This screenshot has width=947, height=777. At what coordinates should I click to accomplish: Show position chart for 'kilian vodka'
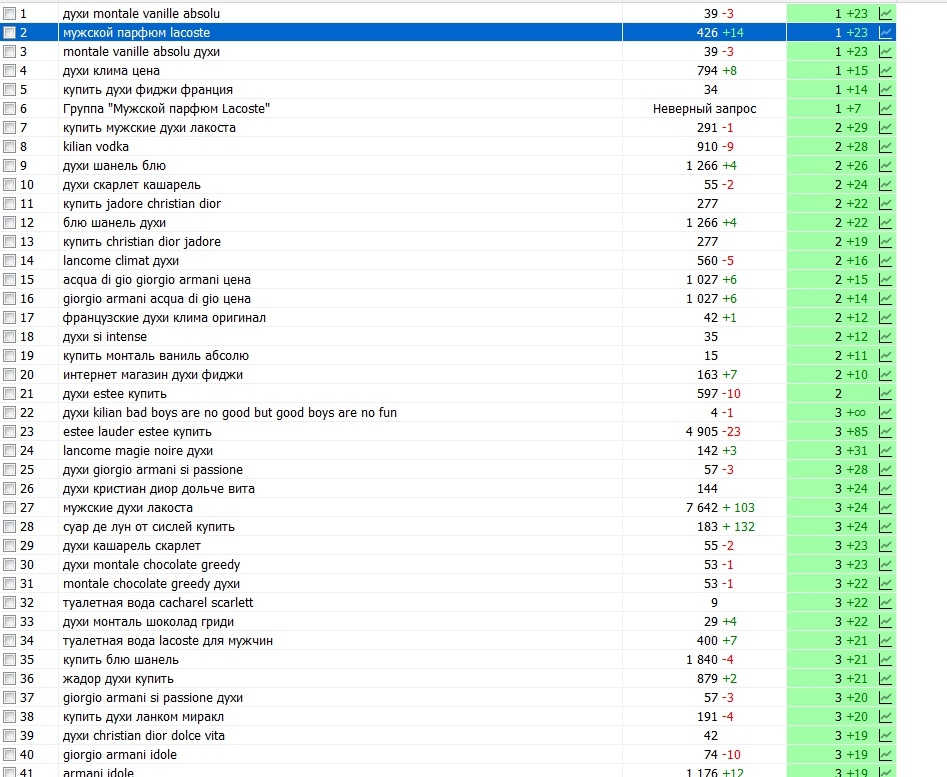pos(885,147)
